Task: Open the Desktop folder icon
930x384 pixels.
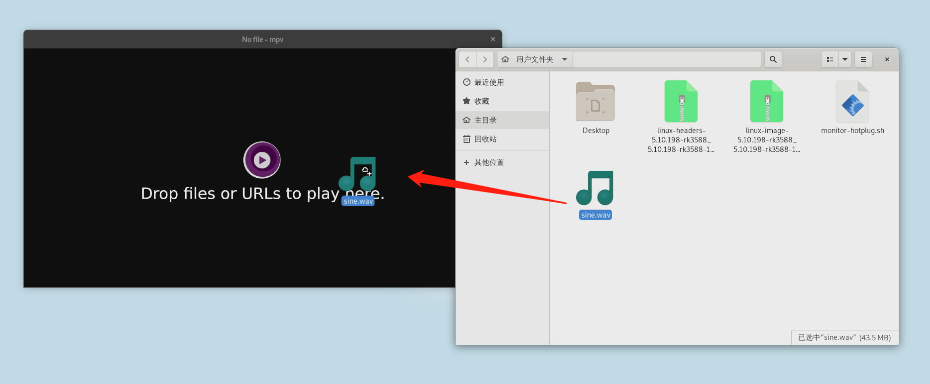Action: coord(595,101)
